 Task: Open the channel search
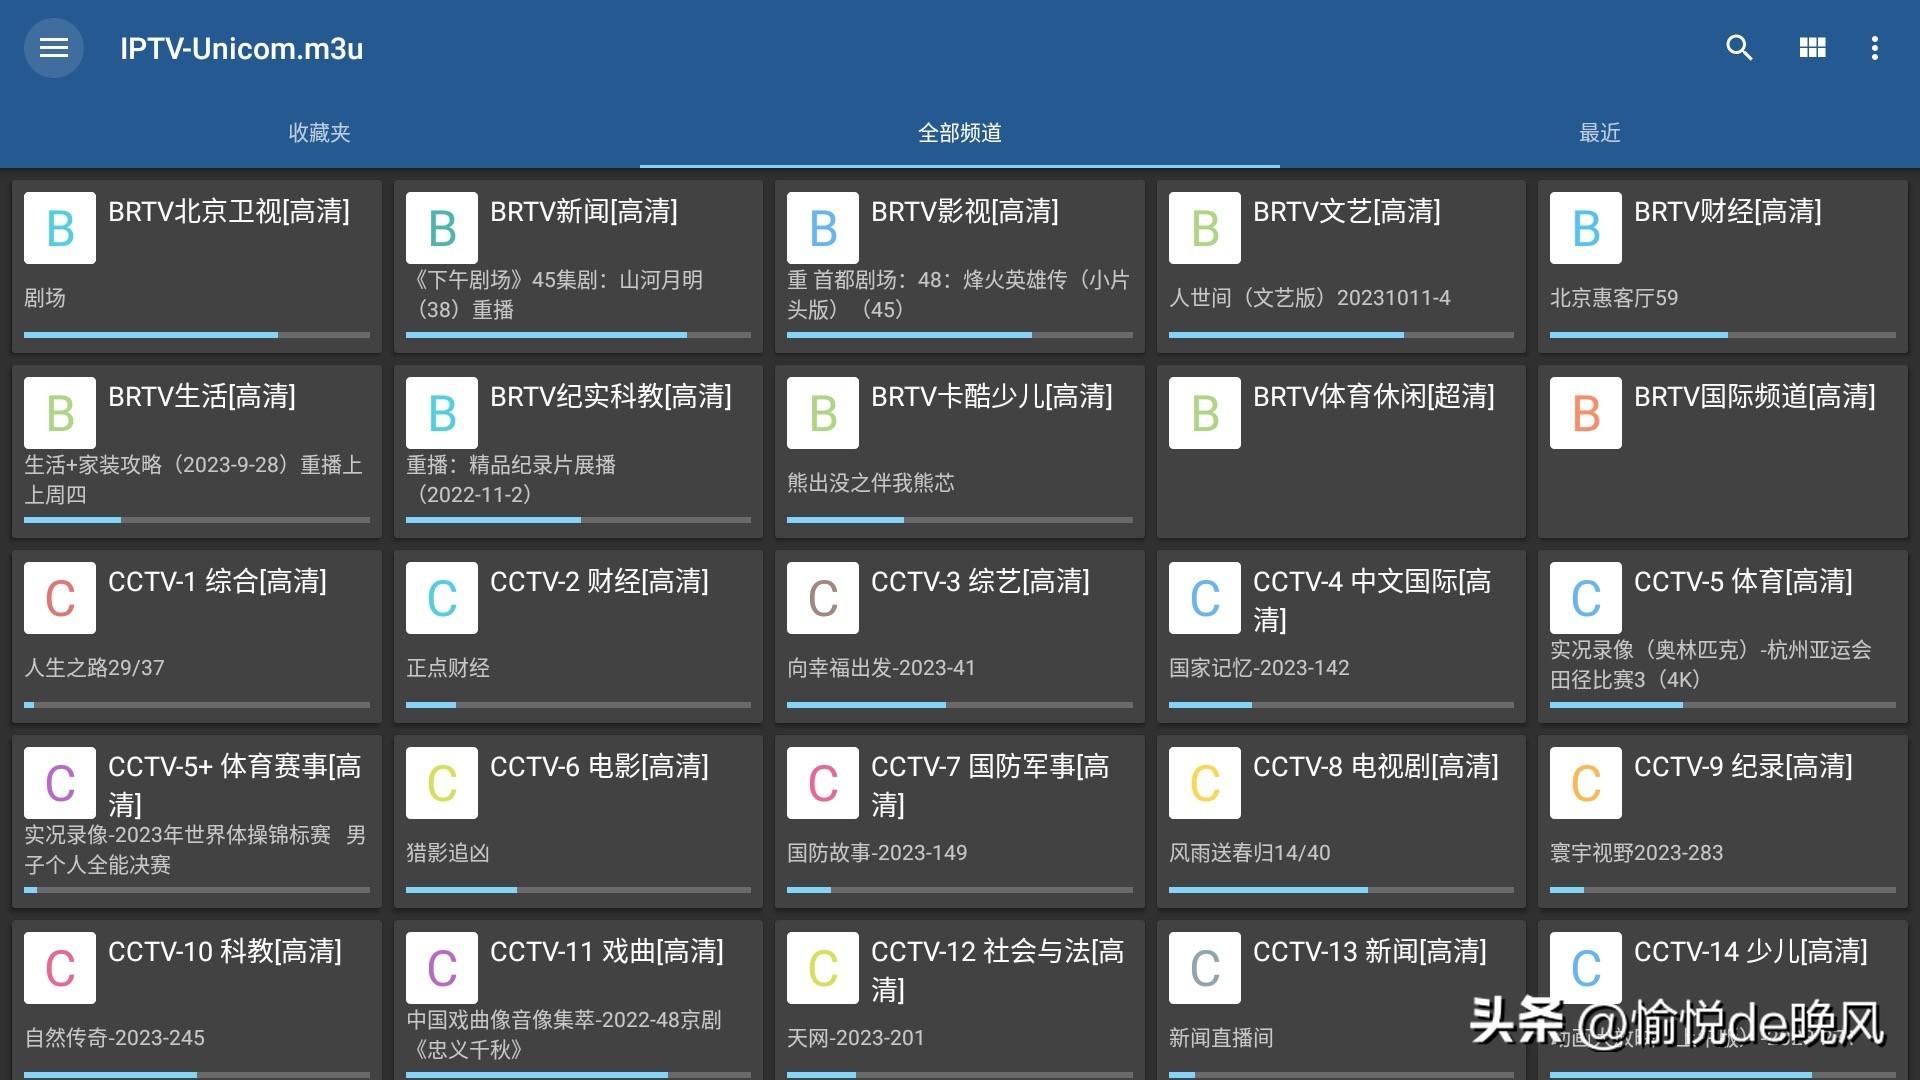[x=1739, y=48]
